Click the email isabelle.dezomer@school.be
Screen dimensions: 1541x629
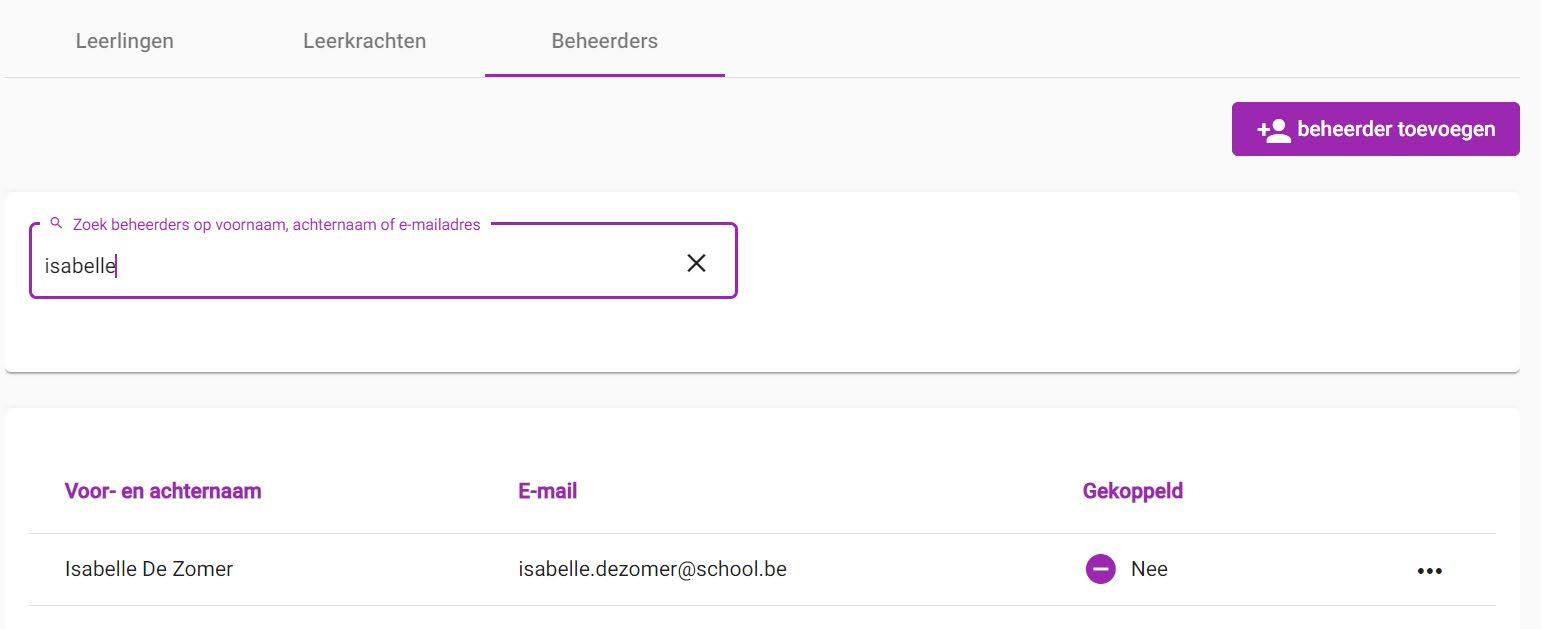(652, 569)
